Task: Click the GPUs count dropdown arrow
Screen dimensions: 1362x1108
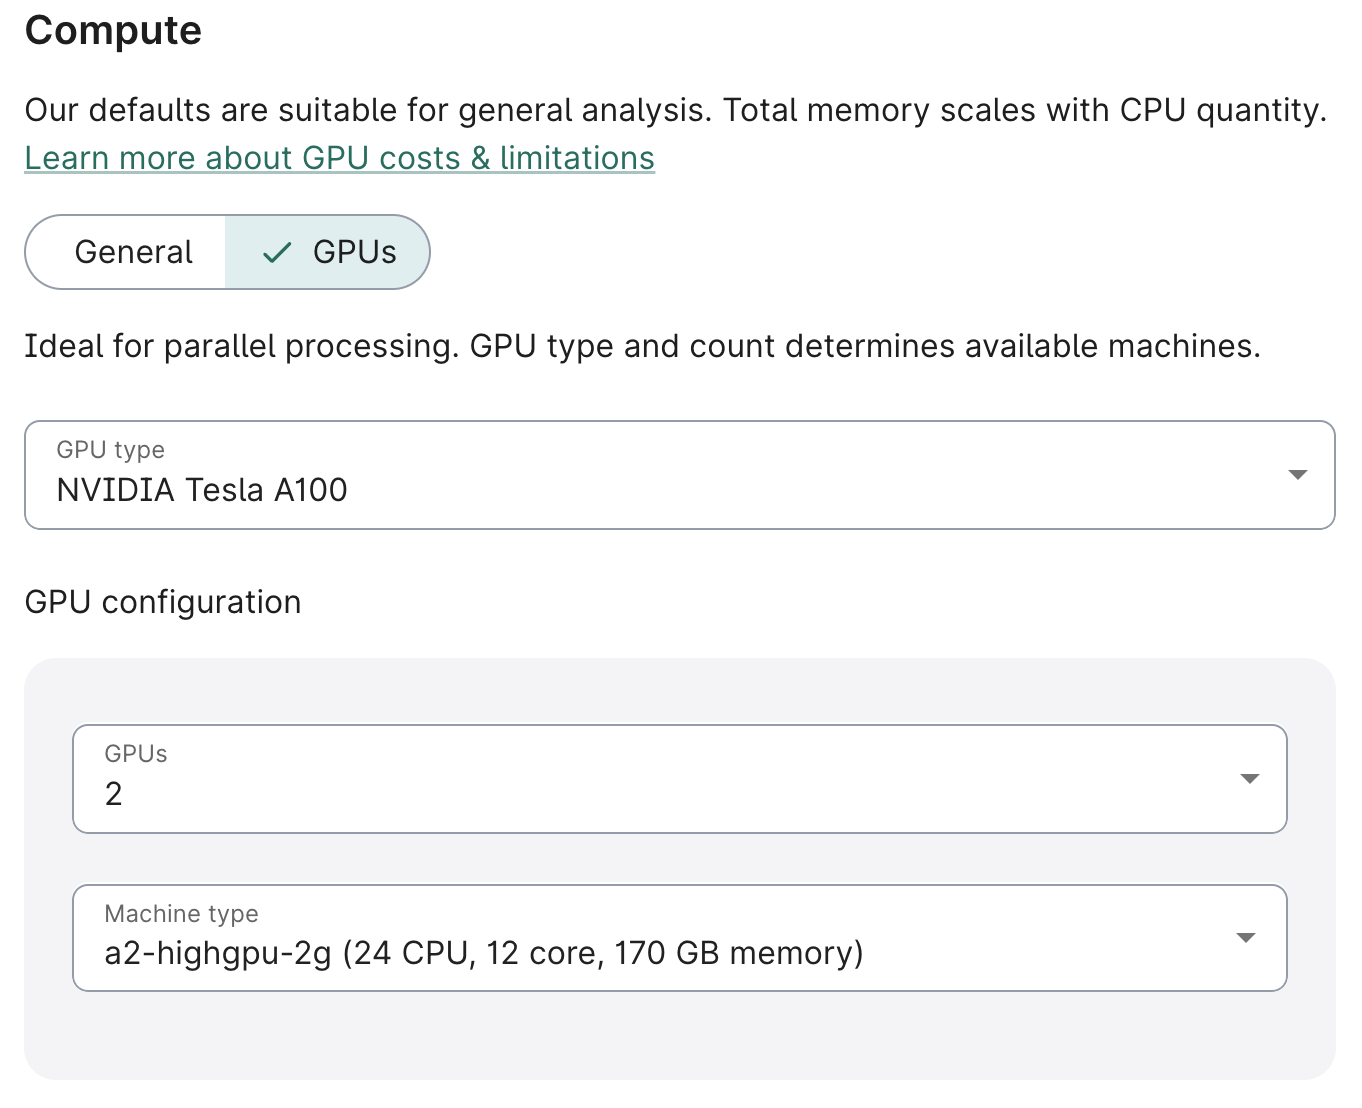Action: point(1248,778)
